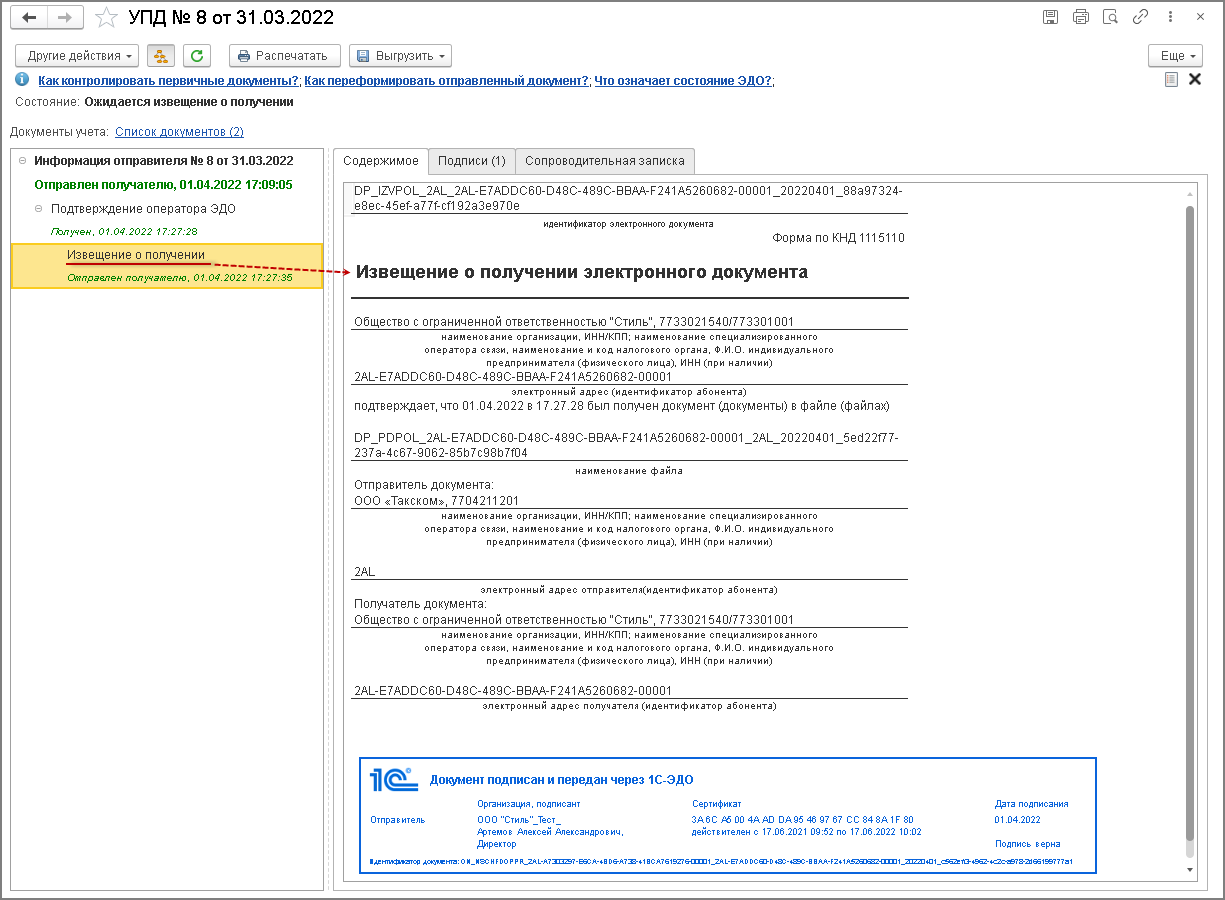
Task: Click the document preview vertical scrollbar
Action: (1189, 522)
